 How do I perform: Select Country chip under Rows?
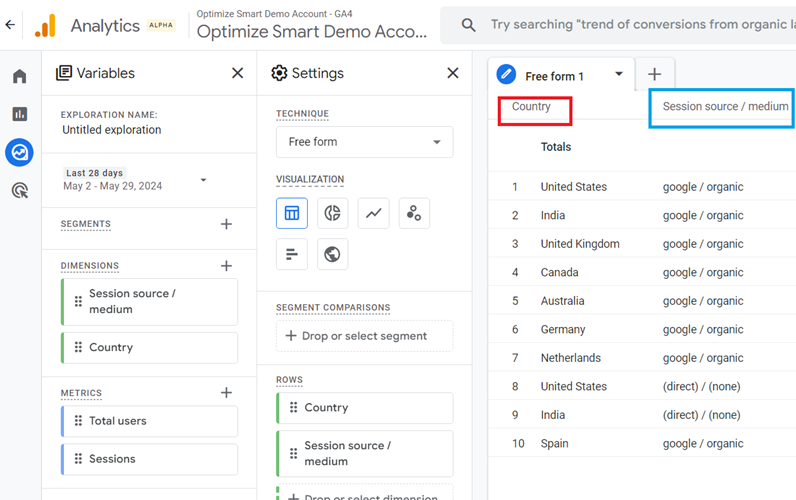coord(364,408)
